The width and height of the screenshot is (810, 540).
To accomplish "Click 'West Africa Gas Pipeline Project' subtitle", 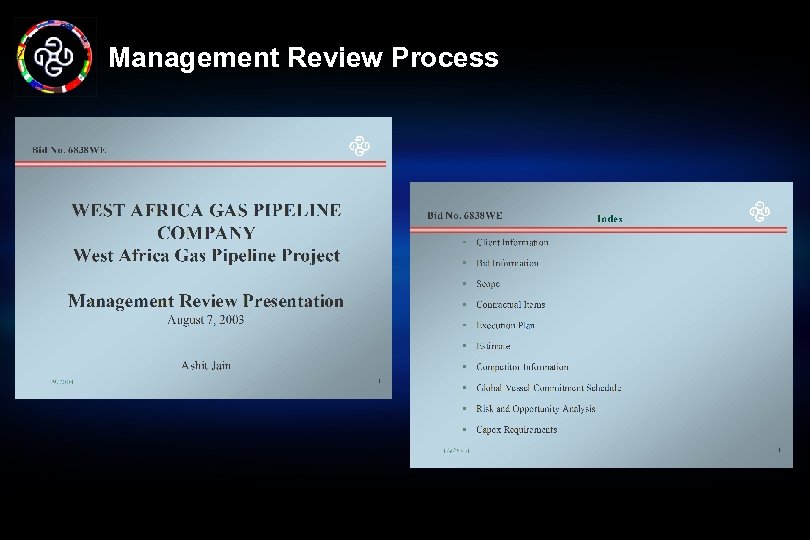I will tap(207, 255).
